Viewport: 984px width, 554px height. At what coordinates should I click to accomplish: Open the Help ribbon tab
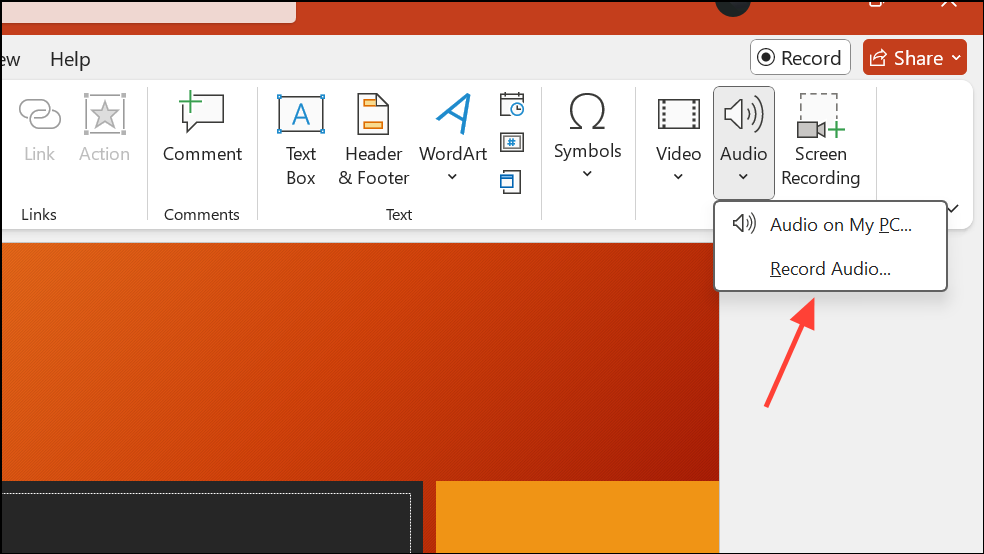click(x=70, y=59)
